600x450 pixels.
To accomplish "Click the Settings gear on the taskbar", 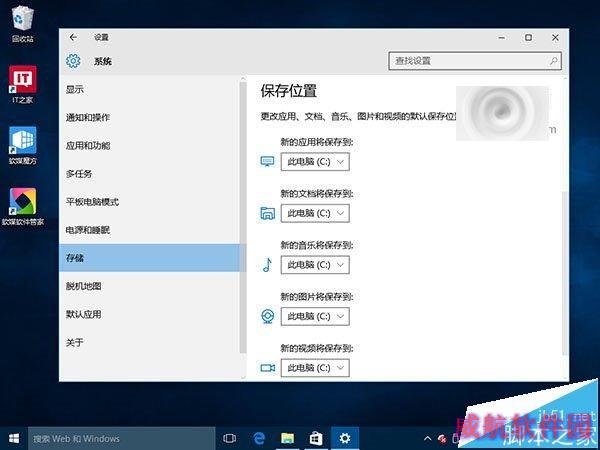I will (345, 439).
